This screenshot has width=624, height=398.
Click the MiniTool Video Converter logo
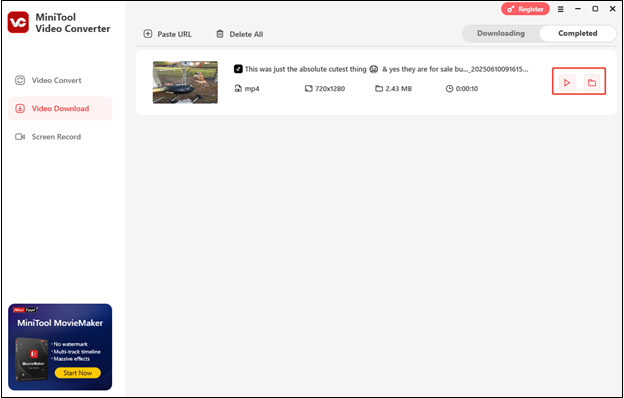pyautogui.click(x=18, y=23)
